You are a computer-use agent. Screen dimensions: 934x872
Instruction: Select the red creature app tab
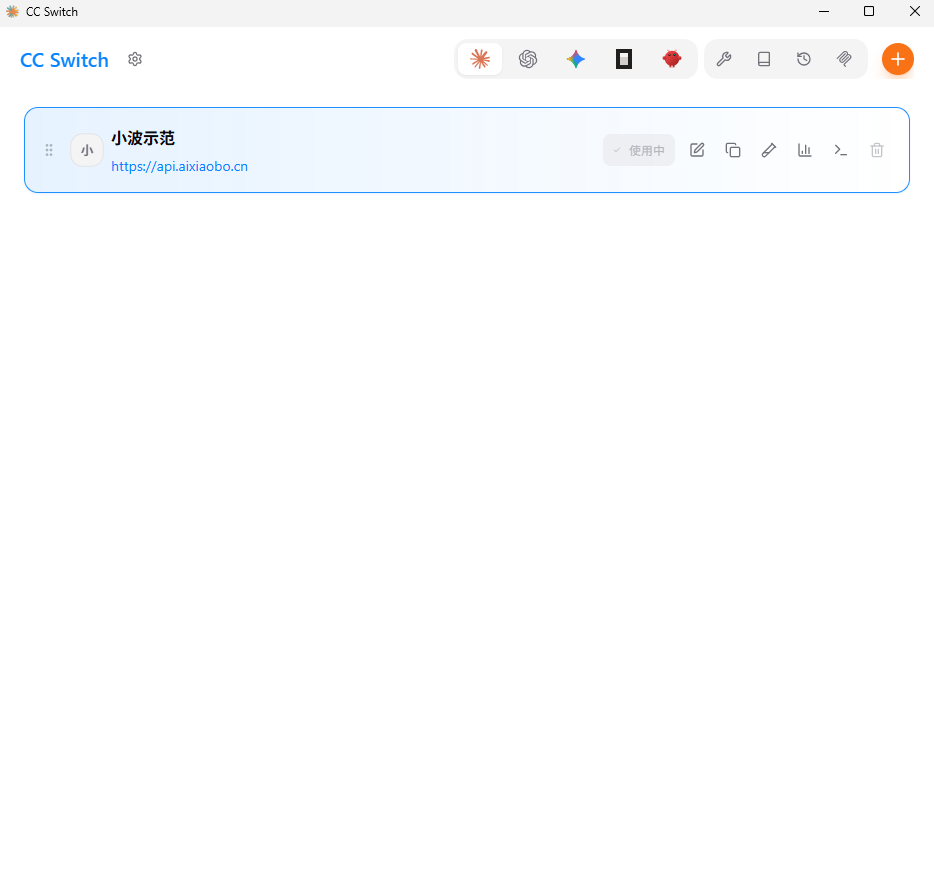(x=672, y=59)
